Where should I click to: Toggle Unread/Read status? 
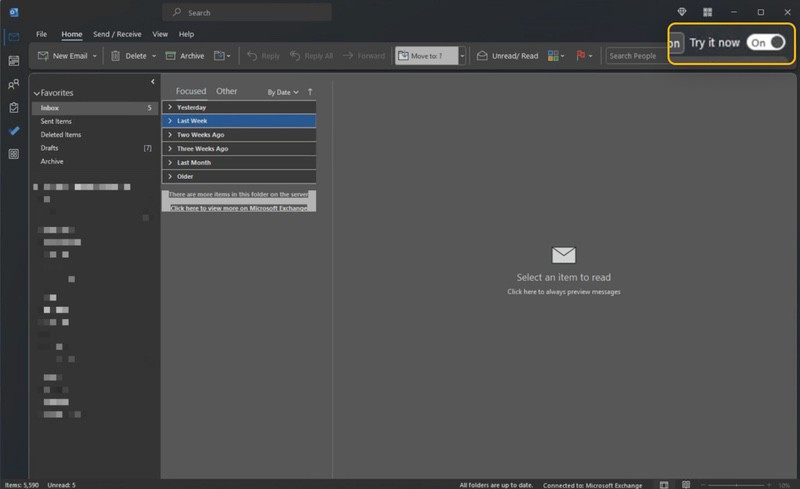(507, 56)
